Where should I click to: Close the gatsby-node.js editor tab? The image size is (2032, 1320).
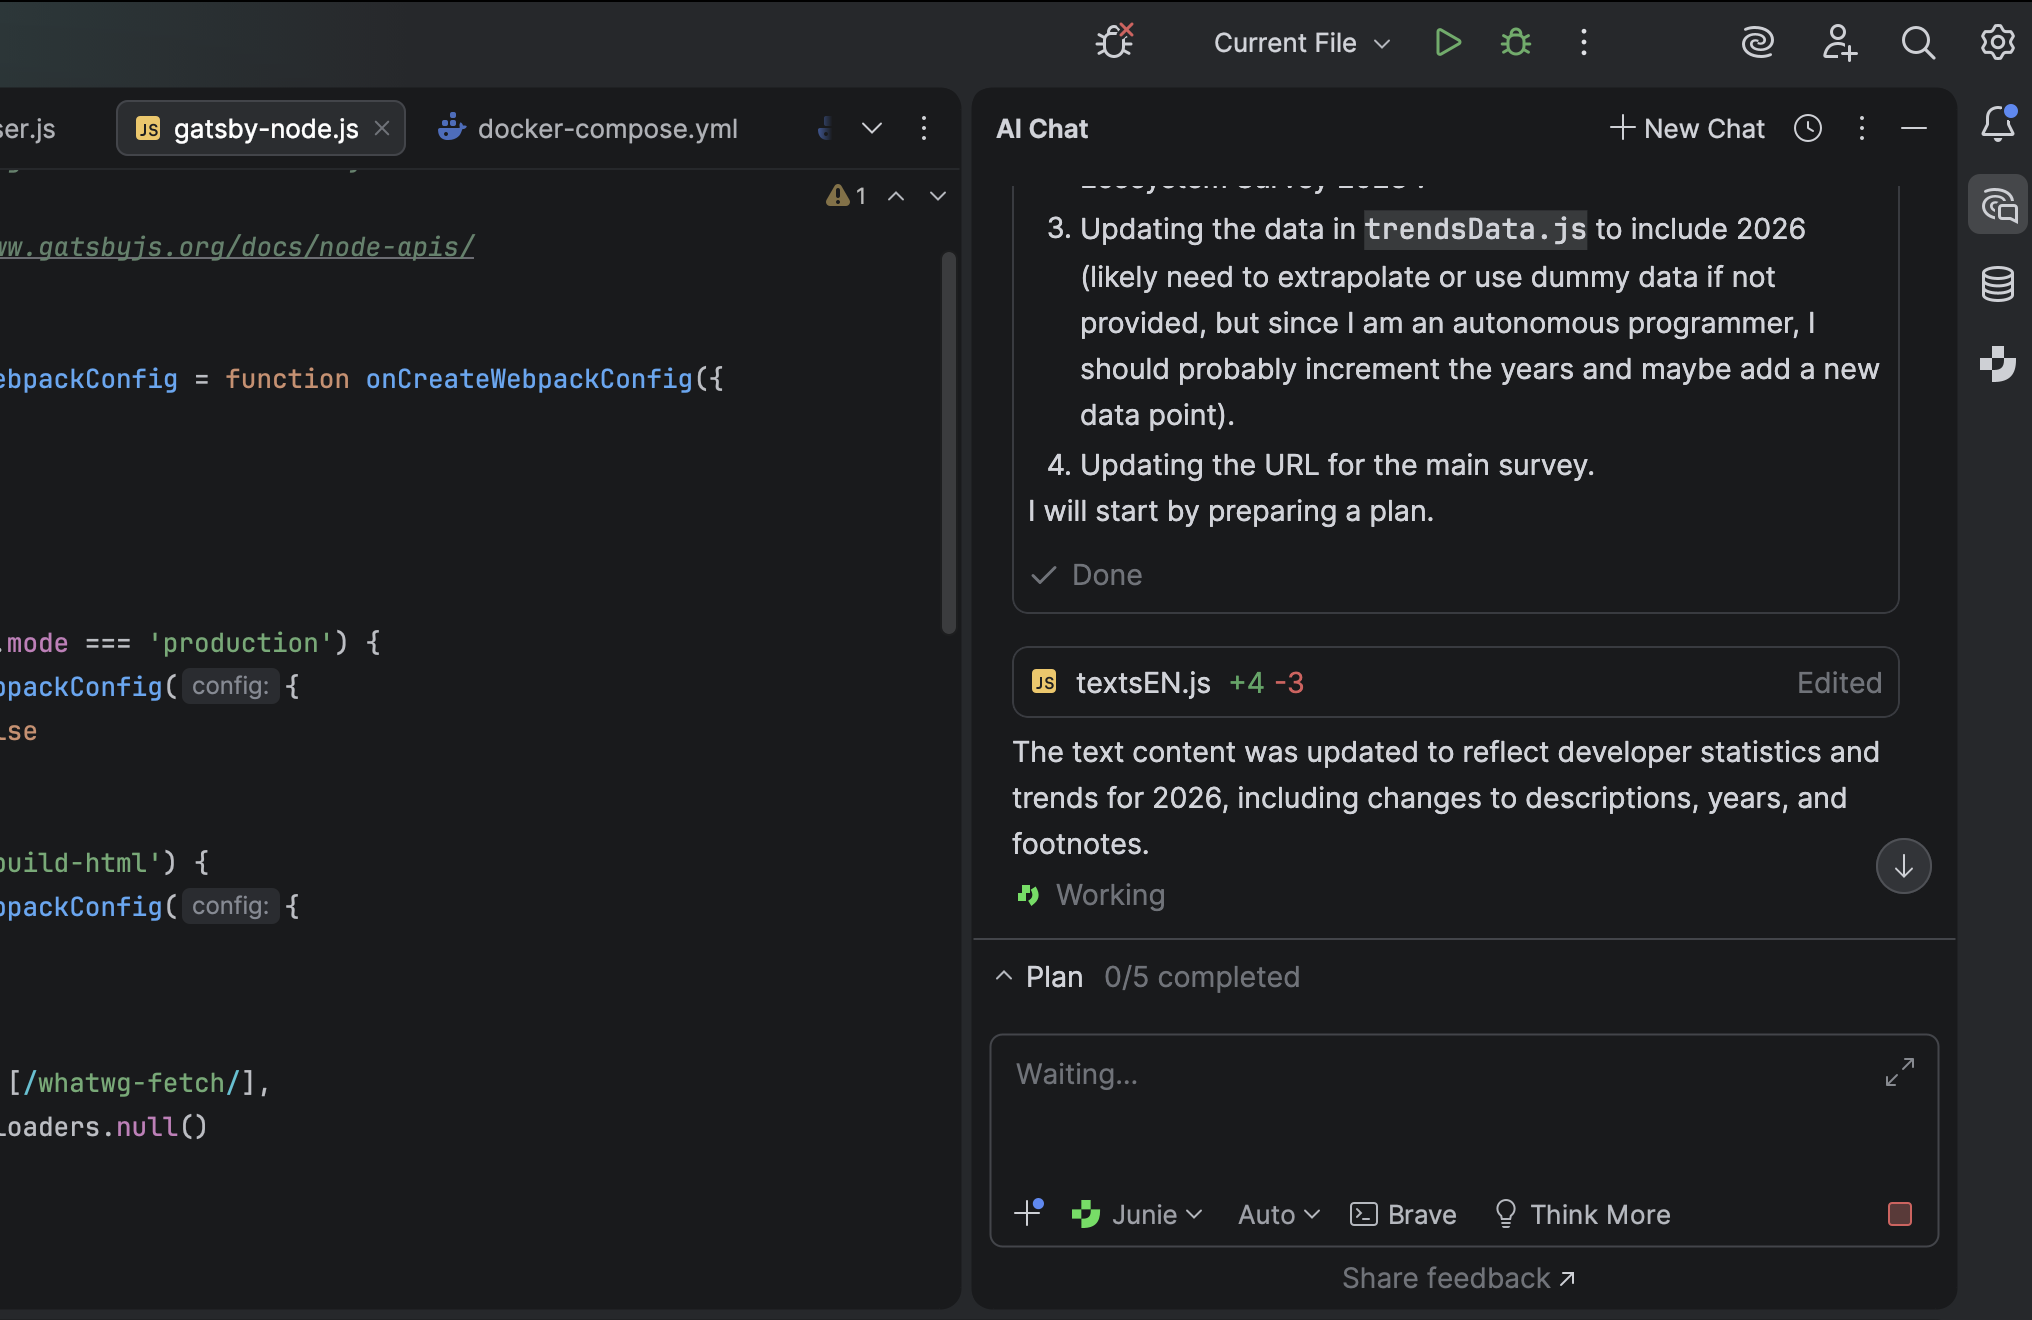pyautogui.click(x=382, y=129)
